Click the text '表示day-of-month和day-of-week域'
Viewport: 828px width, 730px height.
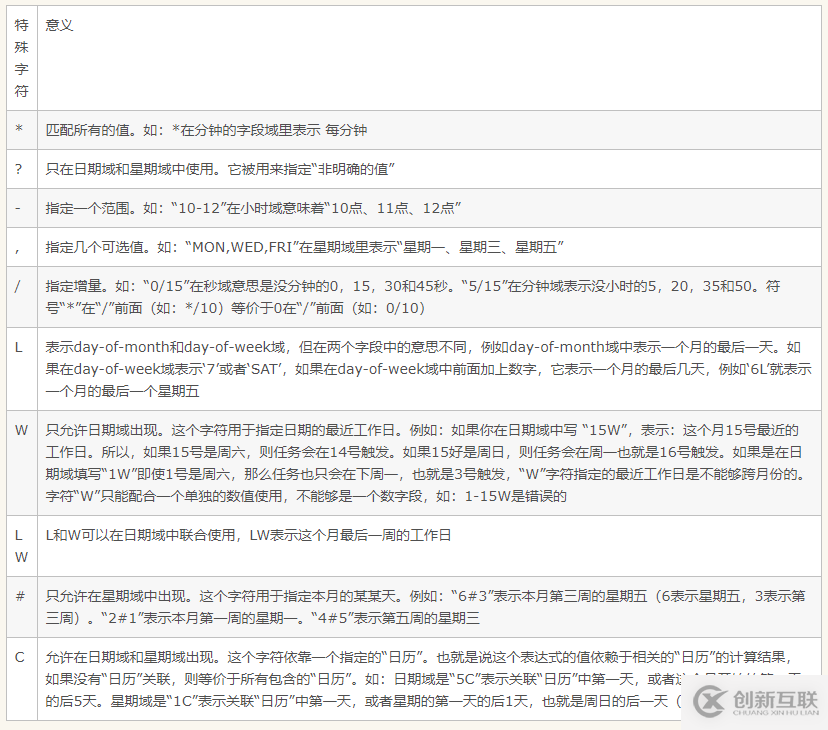(165, 348)
